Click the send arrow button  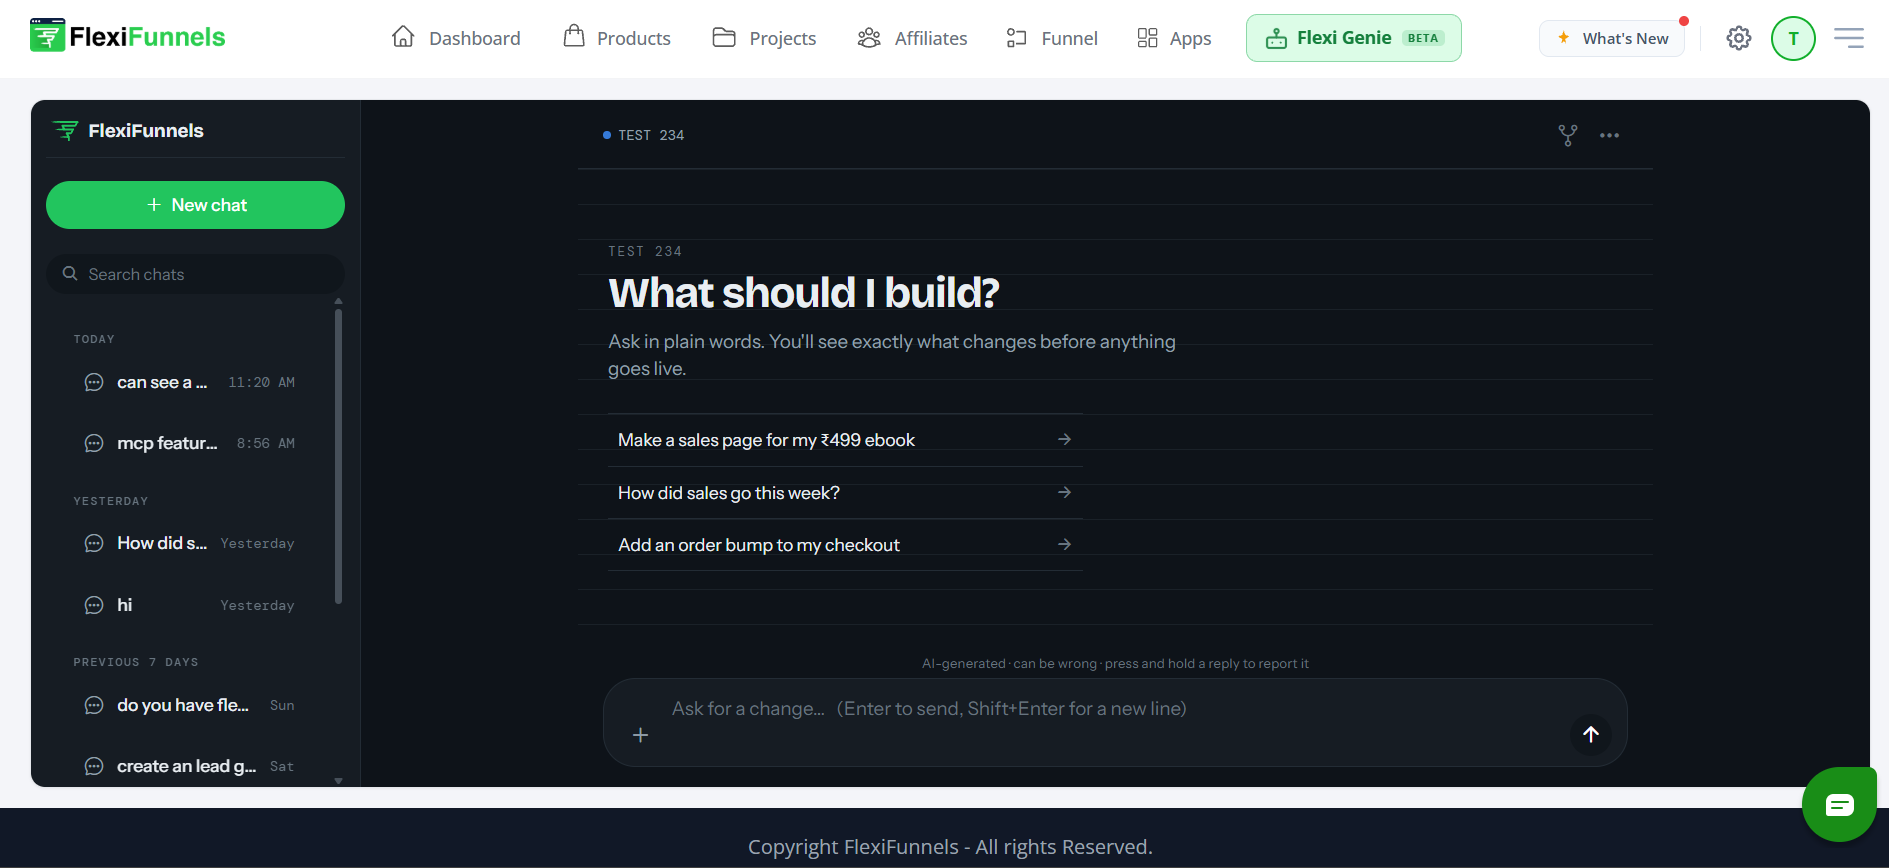(x=1591, y=734)
